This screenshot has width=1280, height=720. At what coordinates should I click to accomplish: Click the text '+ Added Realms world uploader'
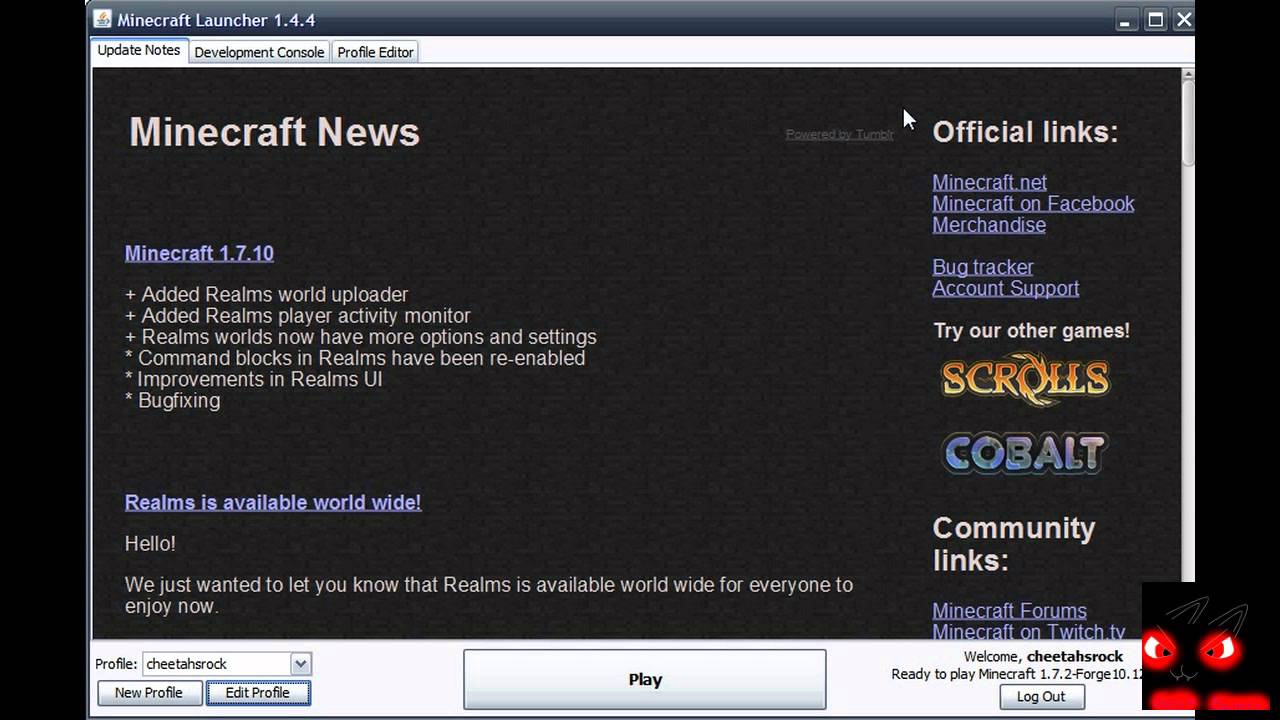click(x=267, y=295)
